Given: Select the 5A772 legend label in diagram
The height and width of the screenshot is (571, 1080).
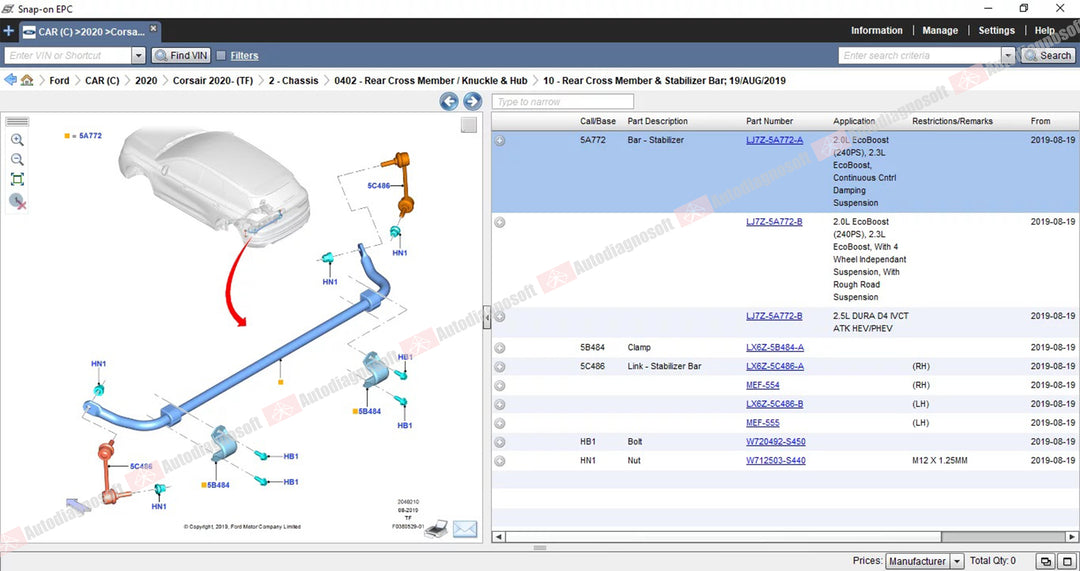Looking at the screenshot, I should pos(90,136).
